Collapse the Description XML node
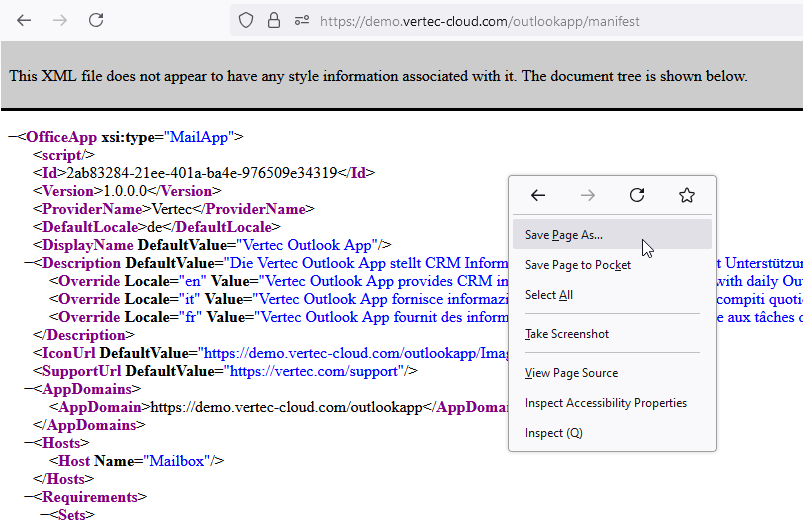The image size is (803, 520). click(x=29, y=263)
